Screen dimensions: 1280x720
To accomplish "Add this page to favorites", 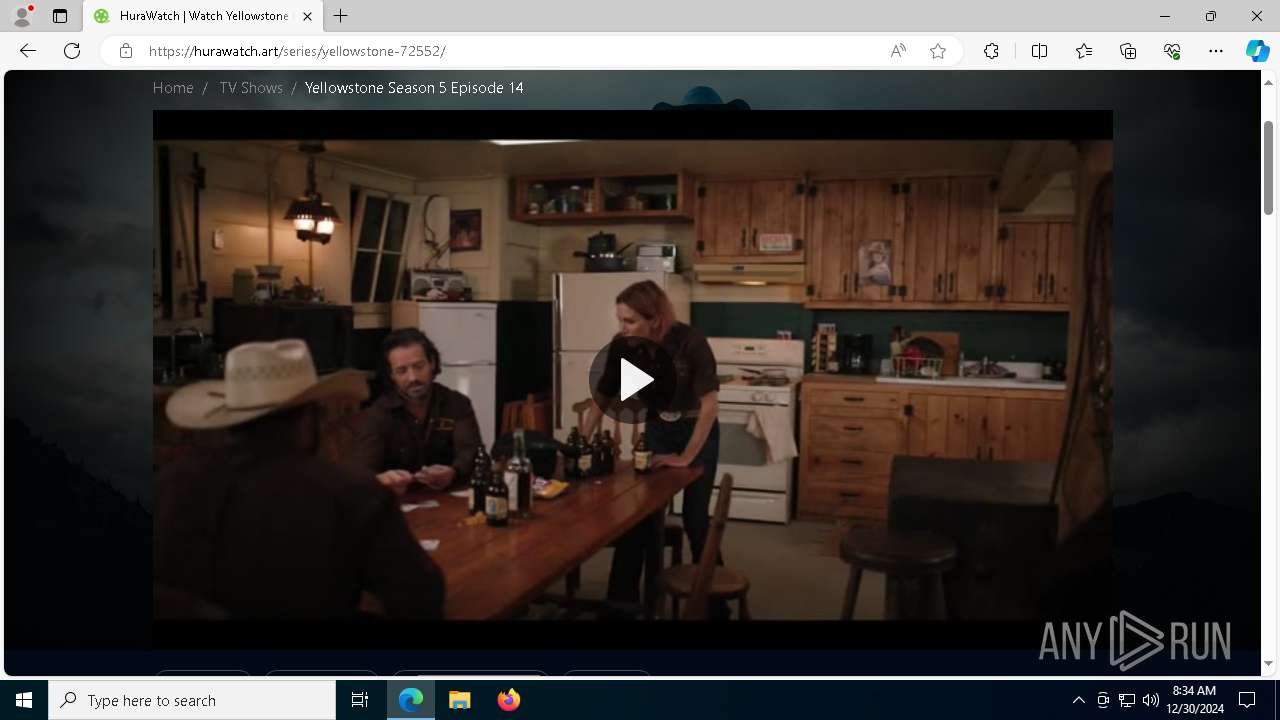I will click(938, 51).
